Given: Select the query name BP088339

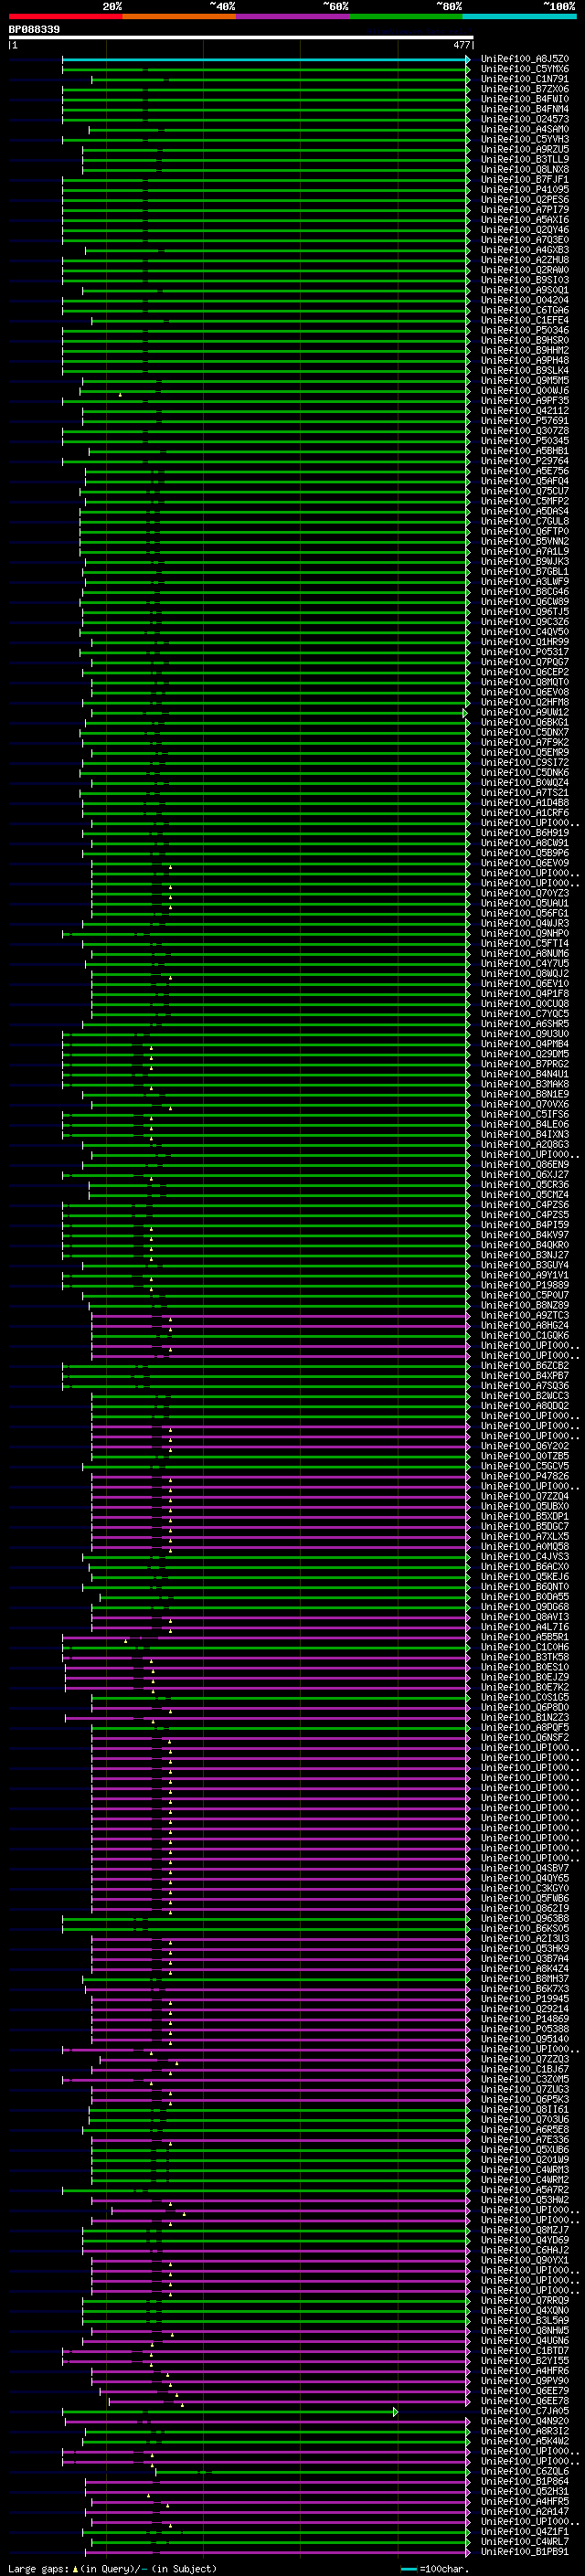Looking at the screenshot, I should [x=34, y=29].
